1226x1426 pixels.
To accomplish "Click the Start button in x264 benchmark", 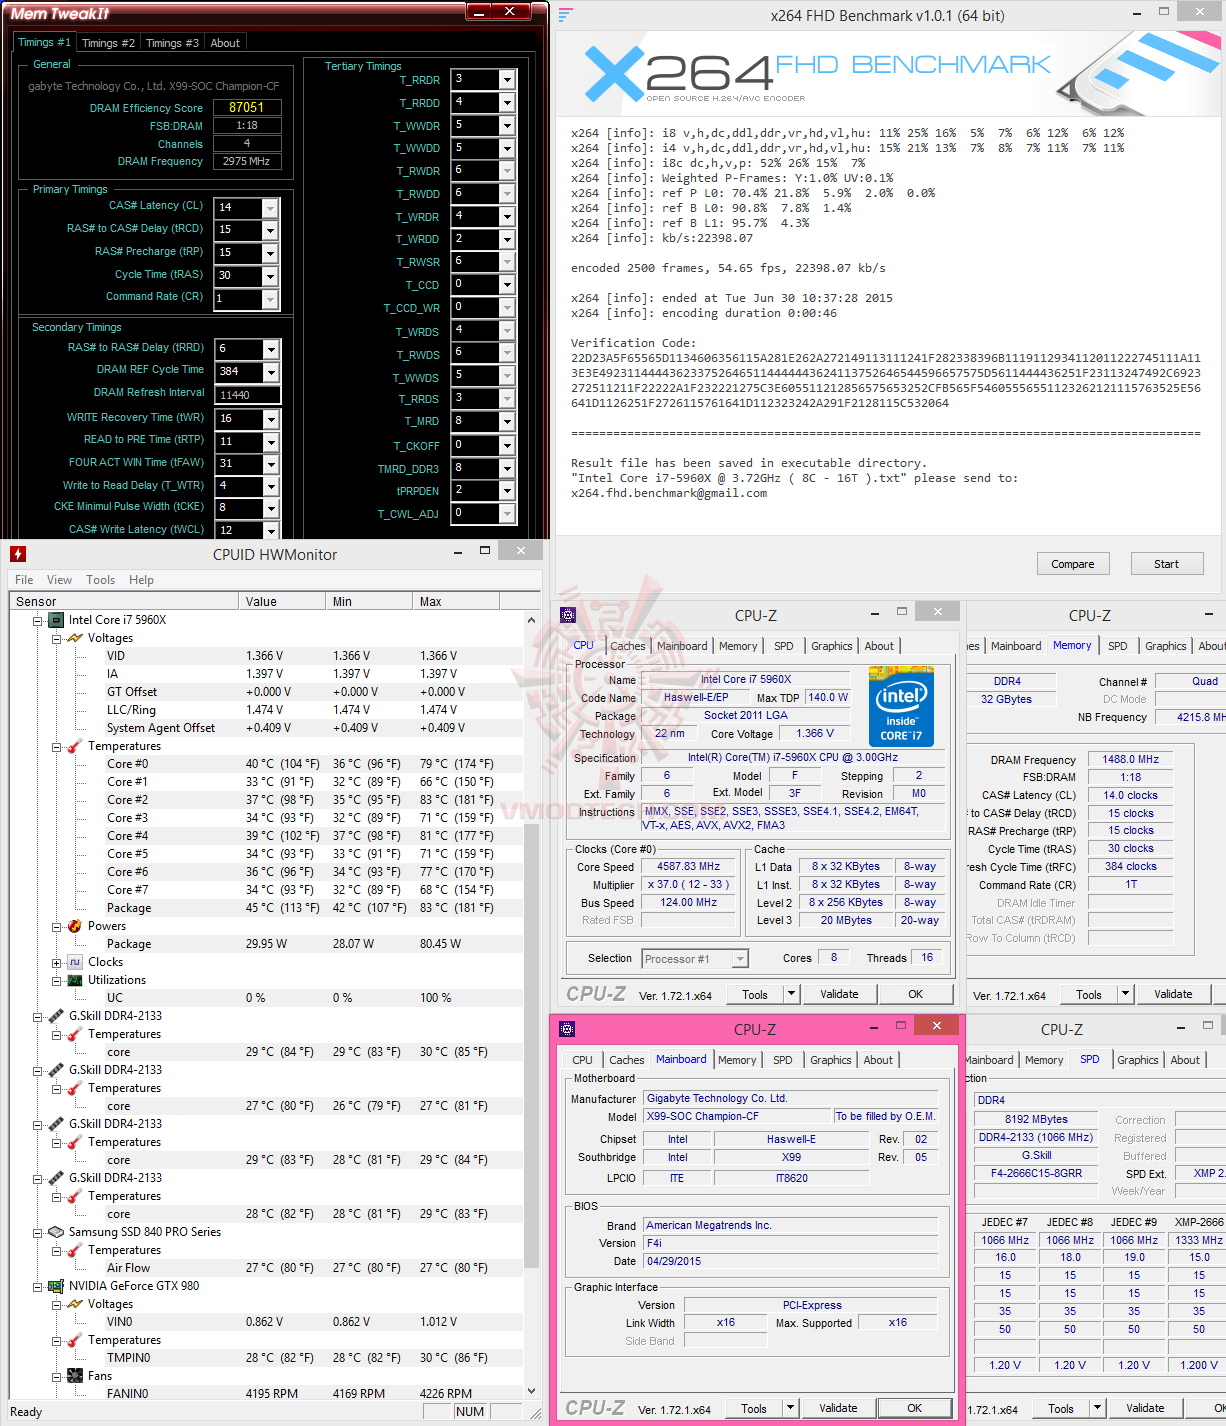I will (1166, 564).
